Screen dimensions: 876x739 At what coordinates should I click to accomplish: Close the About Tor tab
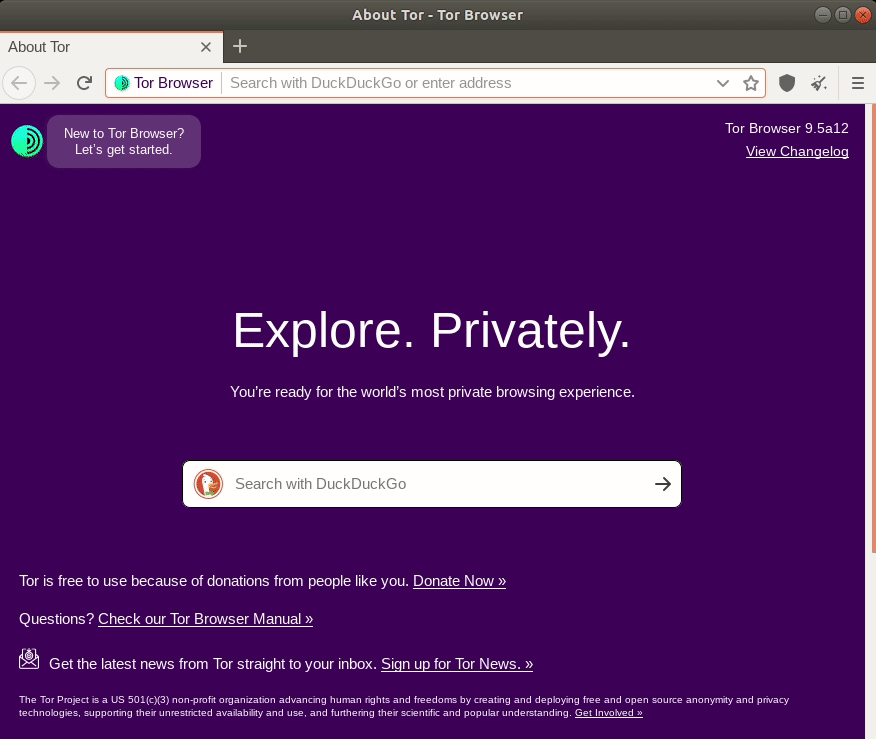tap(206, 47)
